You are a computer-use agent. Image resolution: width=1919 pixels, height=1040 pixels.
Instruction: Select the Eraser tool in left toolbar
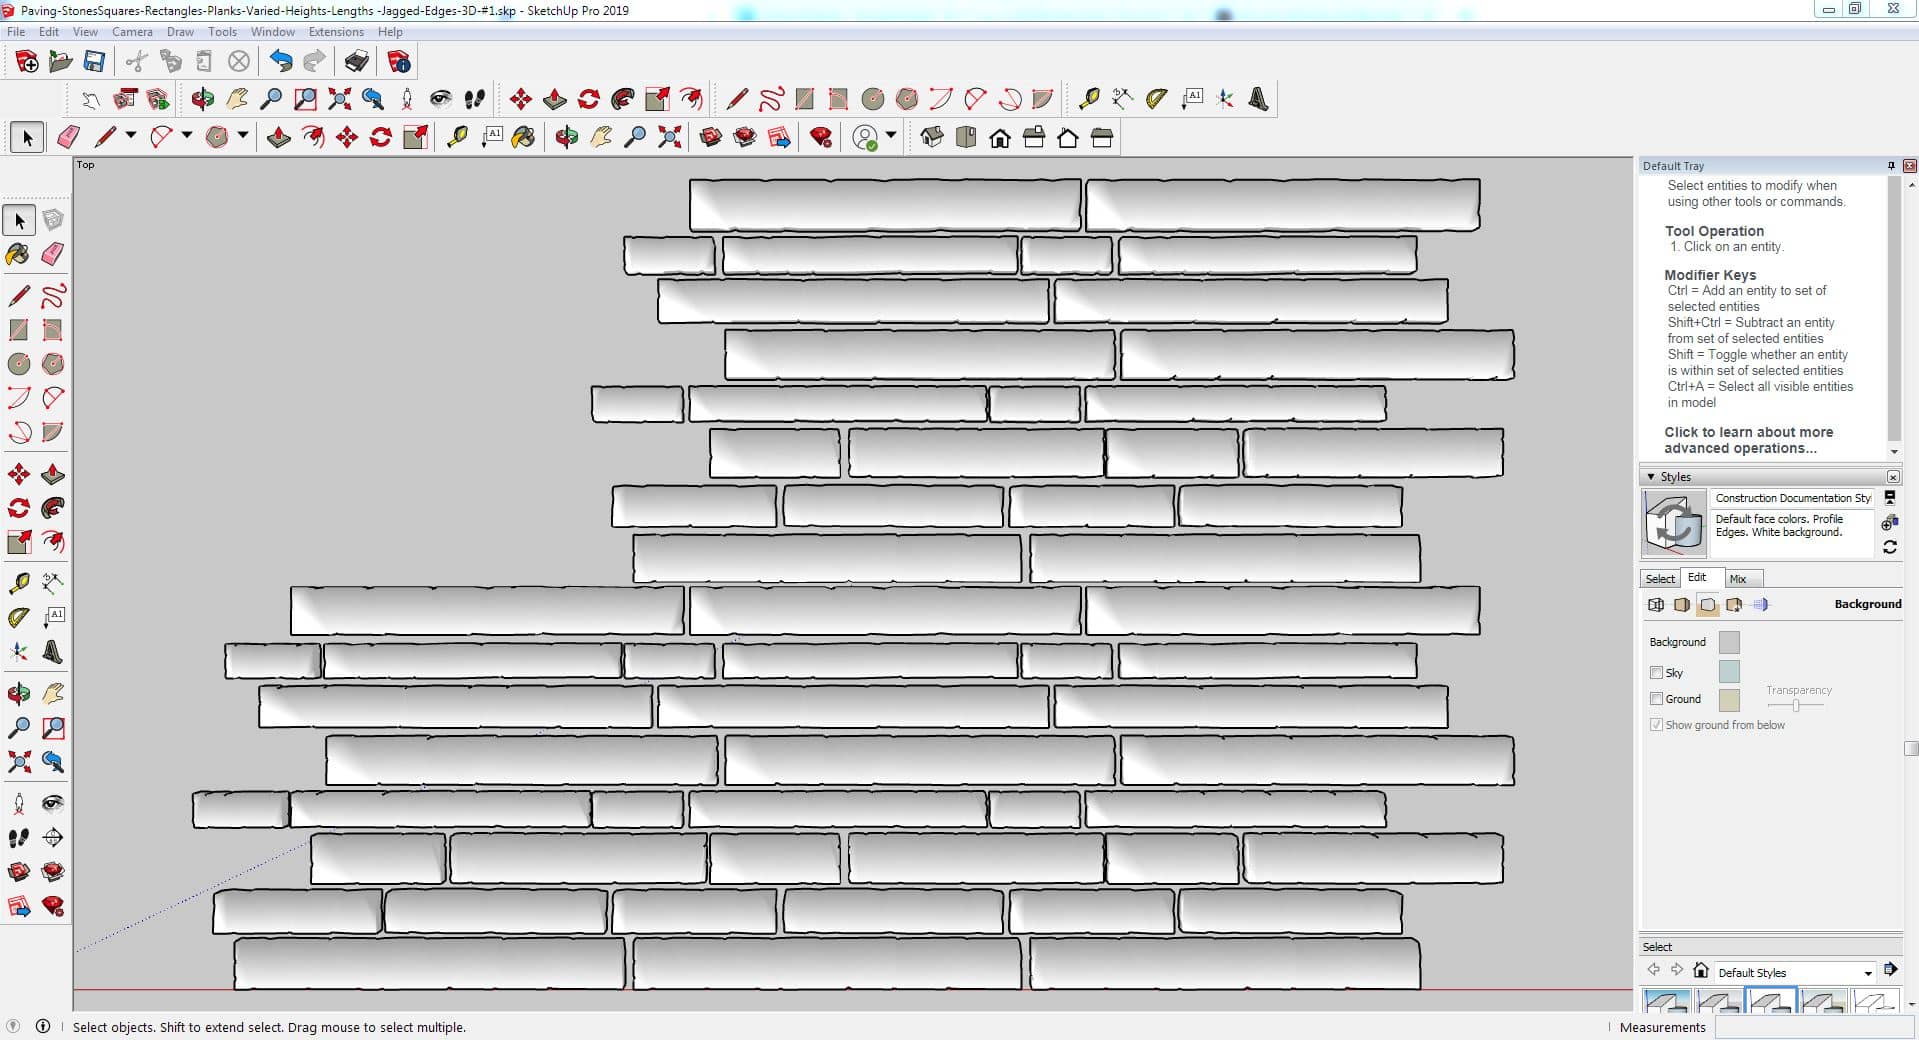pyautogui.click(x=53, y=254)
